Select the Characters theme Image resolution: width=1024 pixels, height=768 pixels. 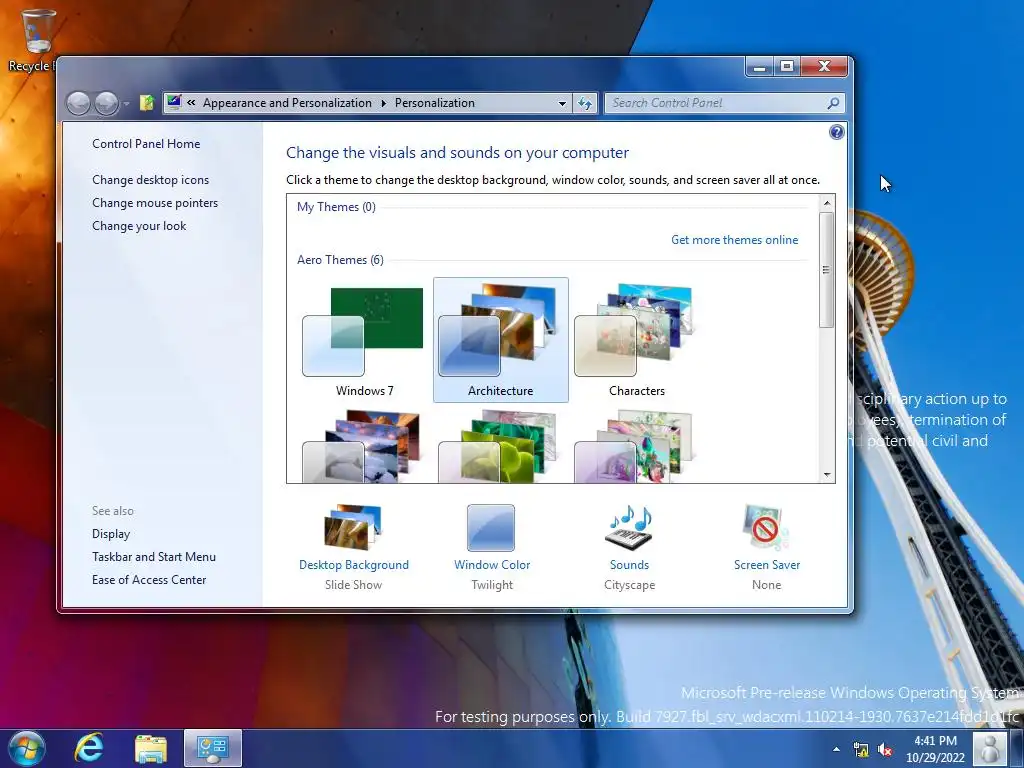pos(637,340)
